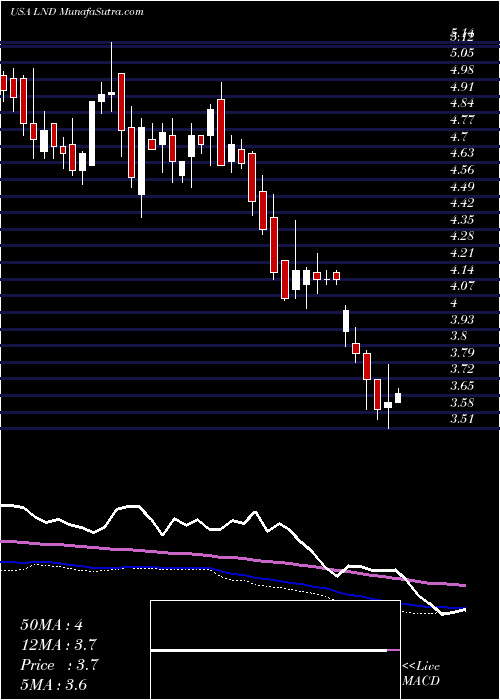Screen dimensions: 500x700
Task: Click the 4.28 axis value
Action: [x=462, y=236]
